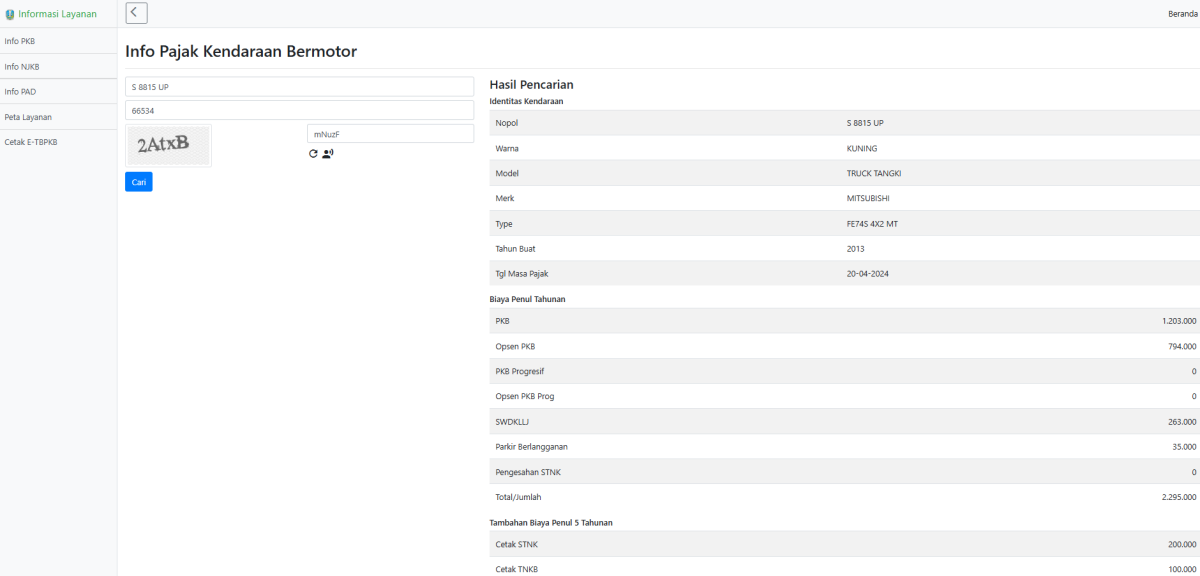
Task: Click the Tgl Masa Pajak row
Action: 844,273
